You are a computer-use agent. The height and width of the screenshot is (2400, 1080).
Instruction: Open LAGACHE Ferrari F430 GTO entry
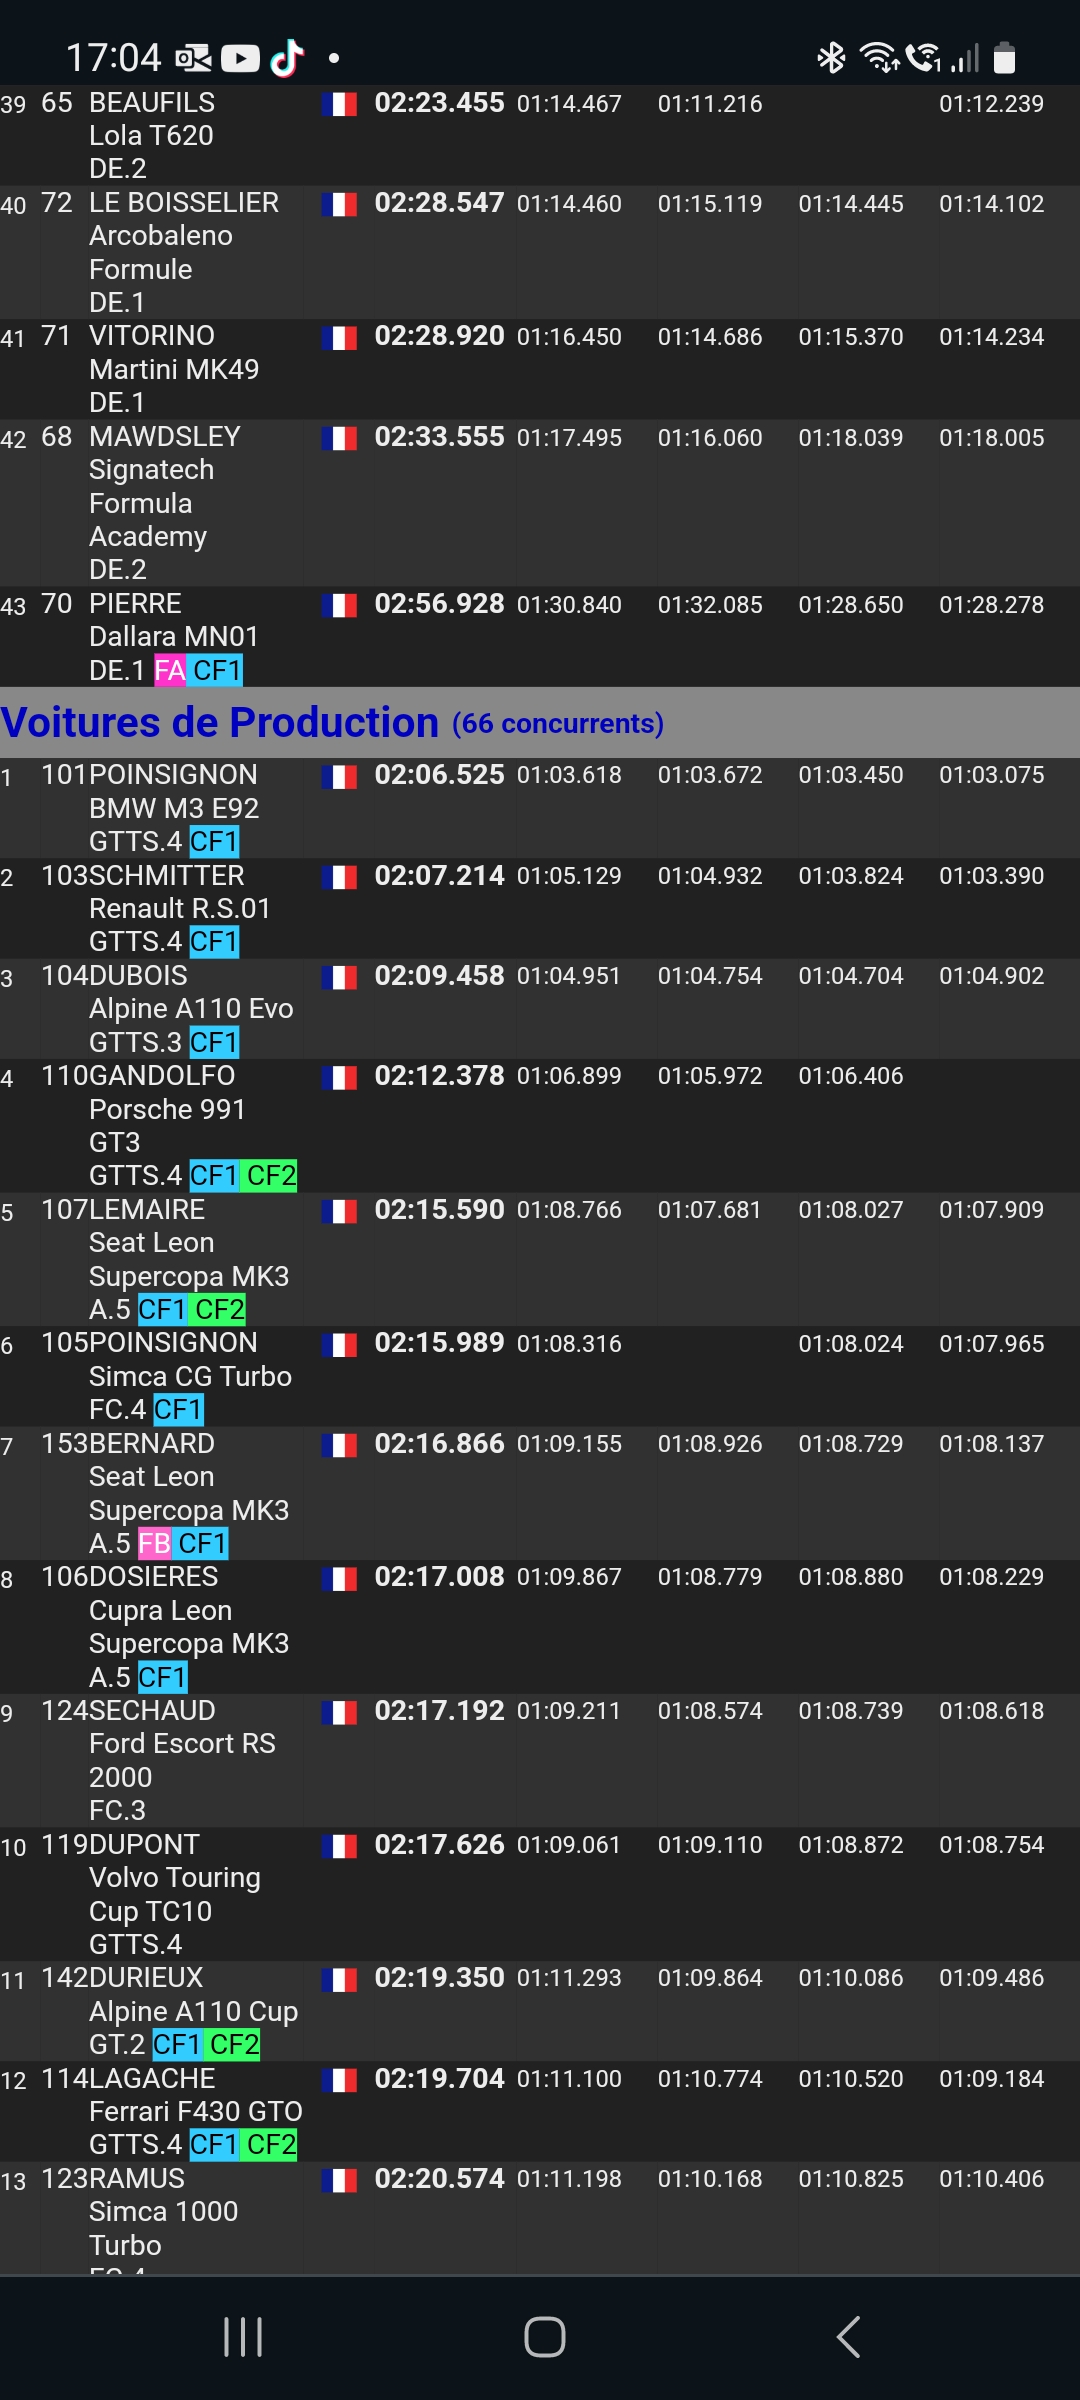[195, 2111]
